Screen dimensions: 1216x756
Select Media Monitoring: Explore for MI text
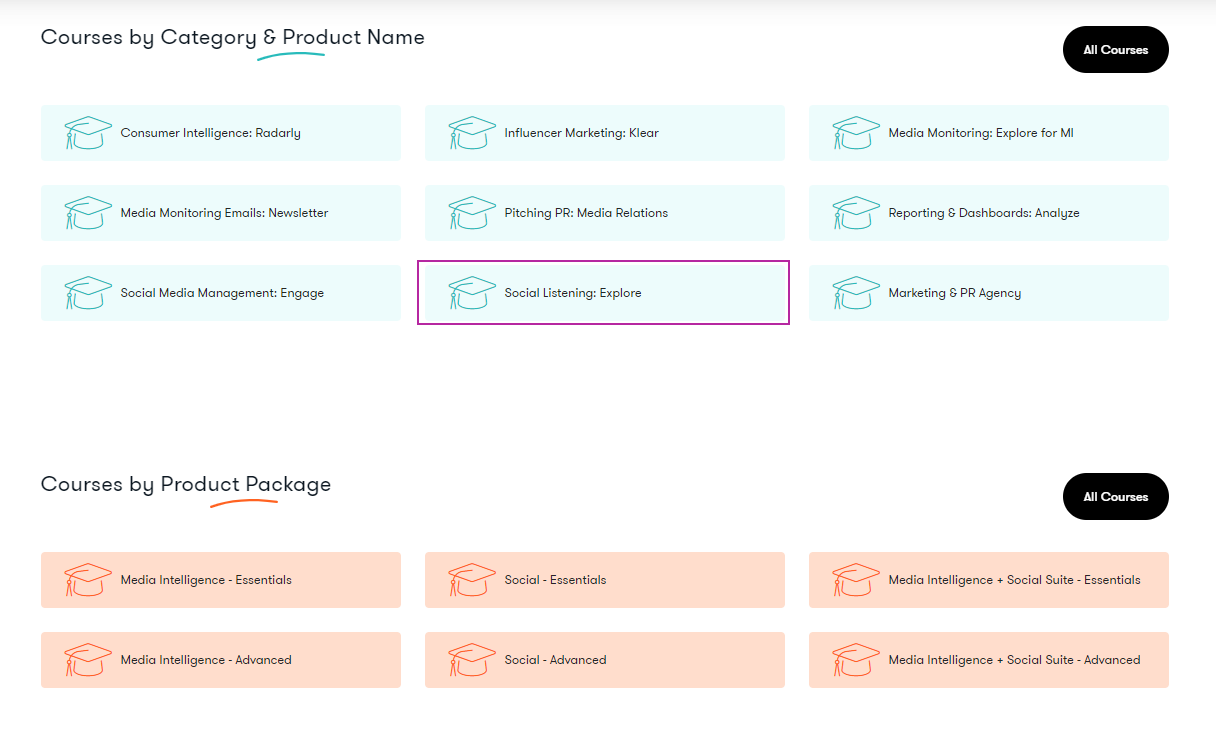pyautogui.click(x=981, y=133)
